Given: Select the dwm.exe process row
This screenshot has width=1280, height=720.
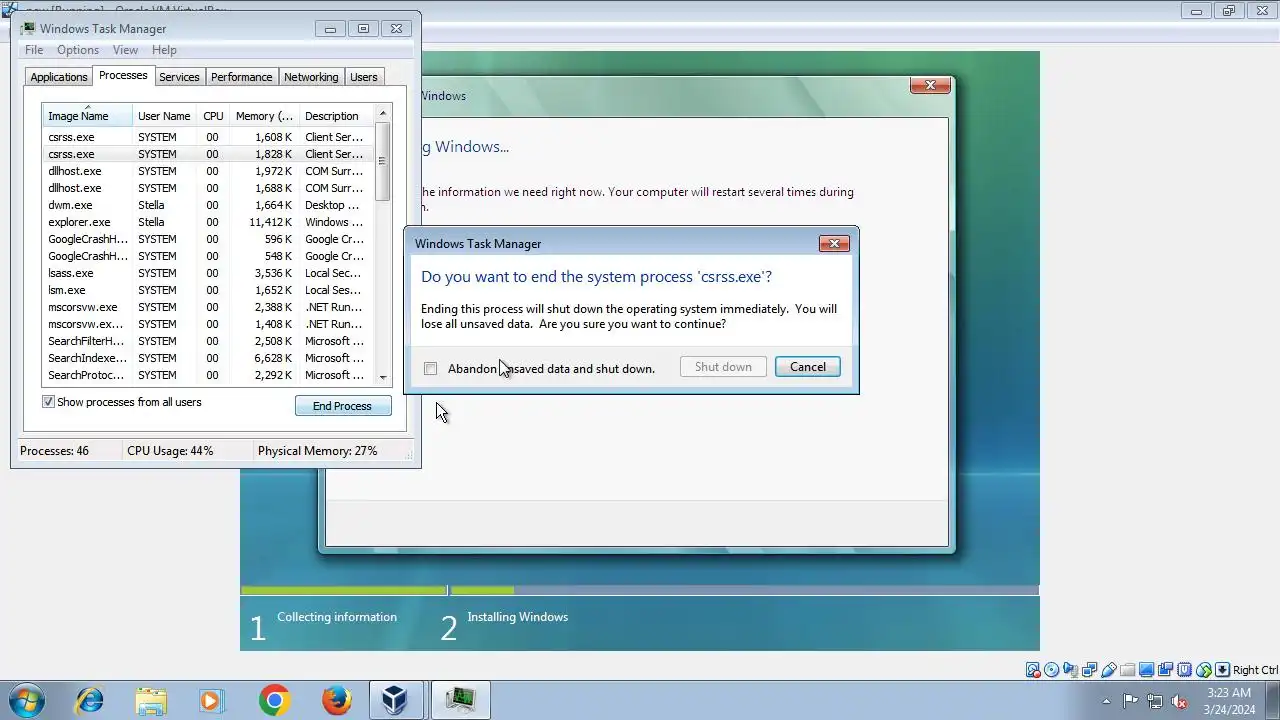Looking at the screenshot, I should 208,205.
